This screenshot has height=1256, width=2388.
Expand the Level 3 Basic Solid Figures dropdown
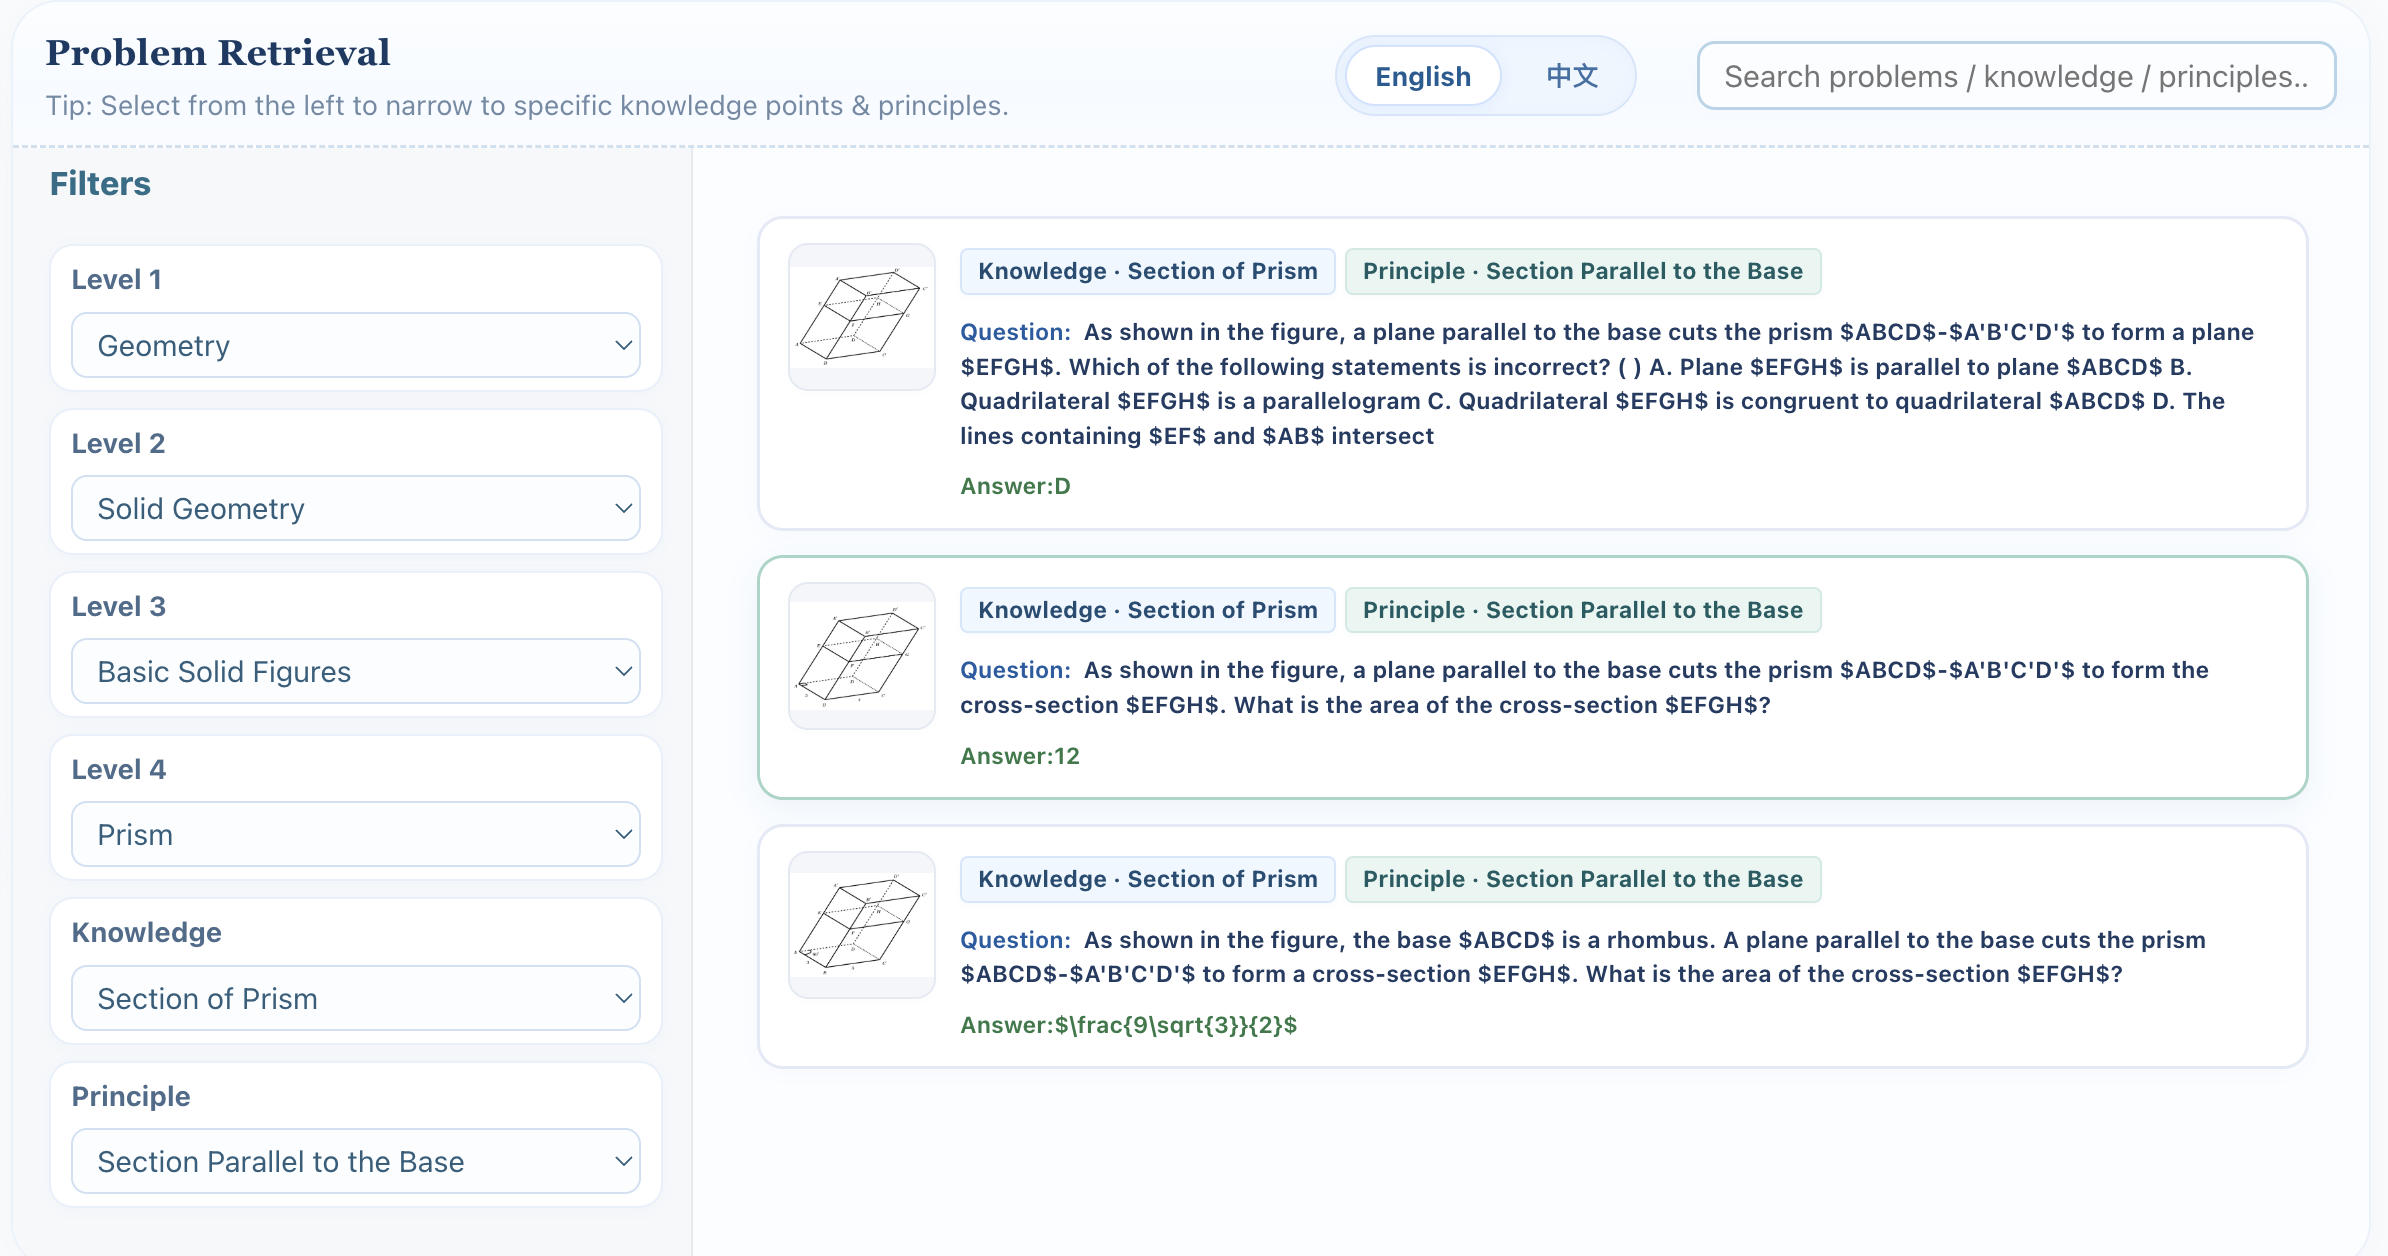pos(356,671)
